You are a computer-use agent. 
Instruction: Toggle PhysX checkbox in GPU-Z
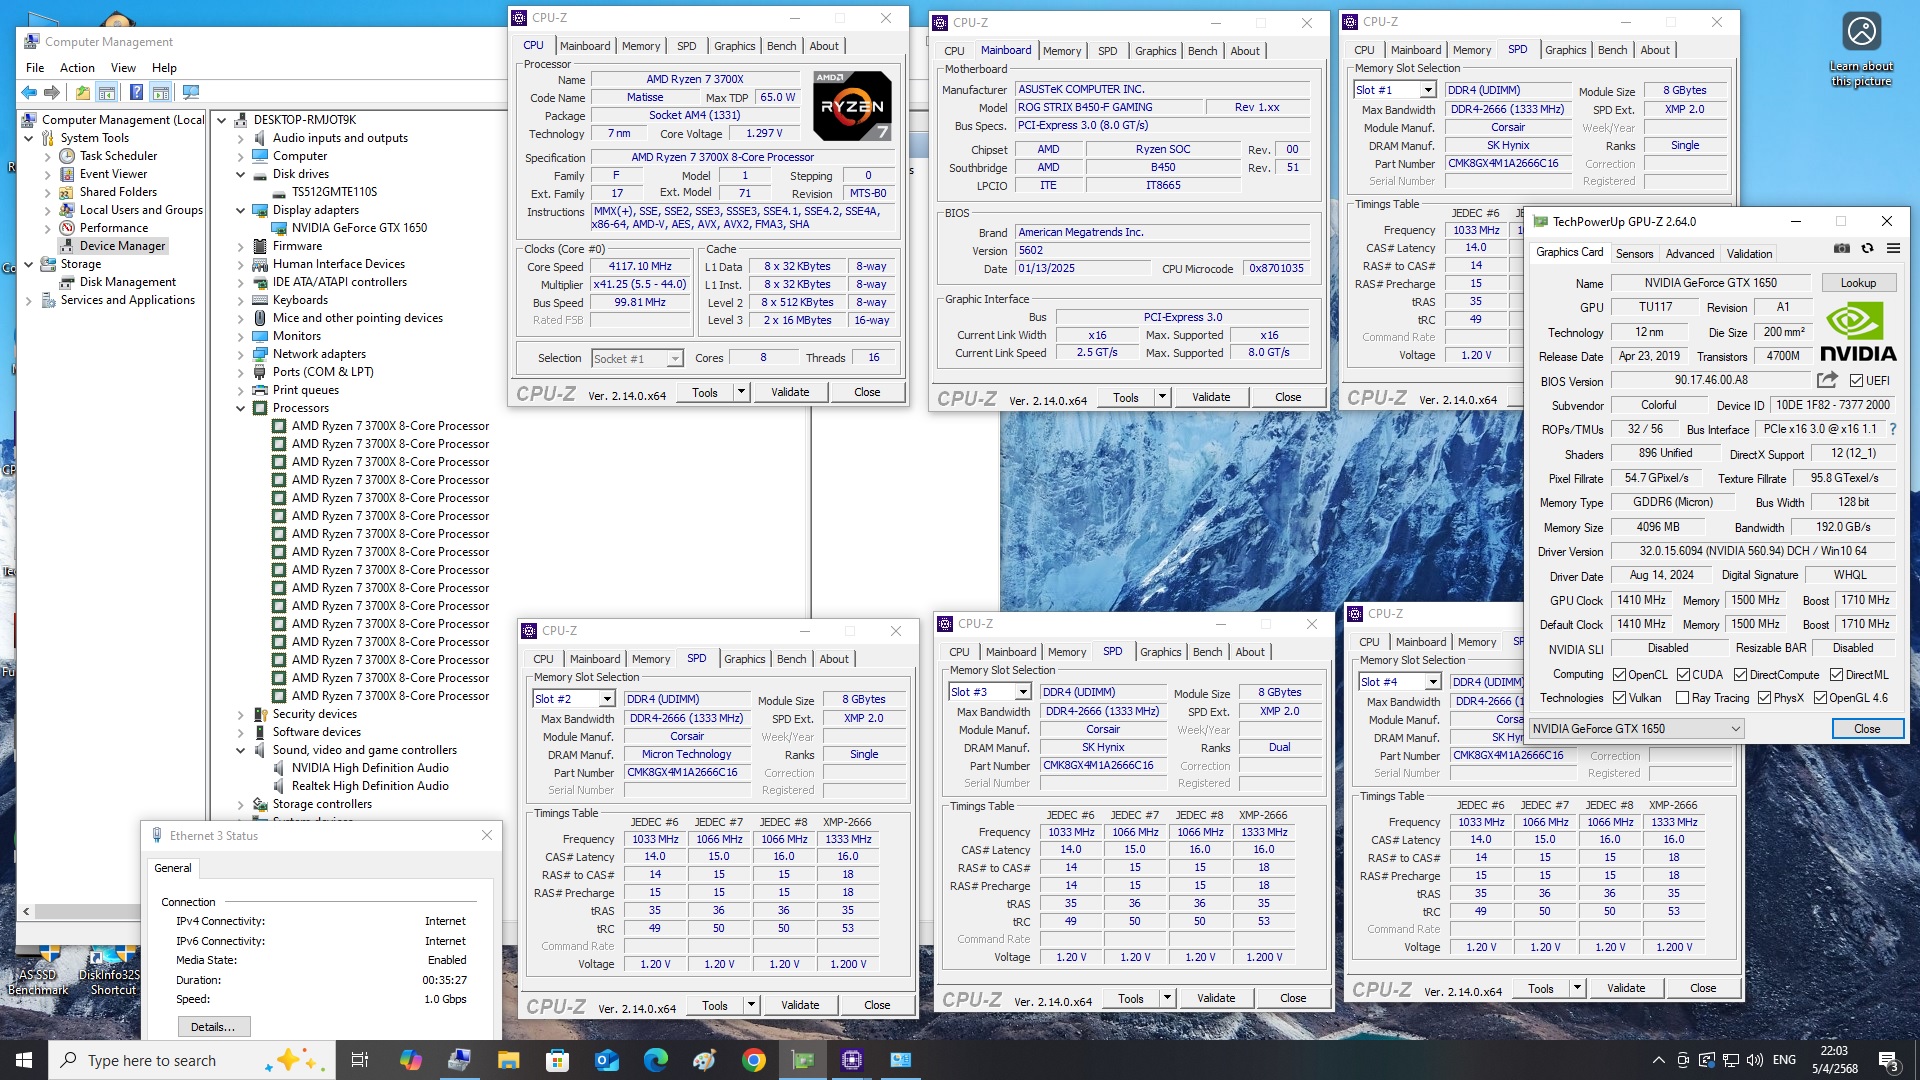tap(1764, 698)
